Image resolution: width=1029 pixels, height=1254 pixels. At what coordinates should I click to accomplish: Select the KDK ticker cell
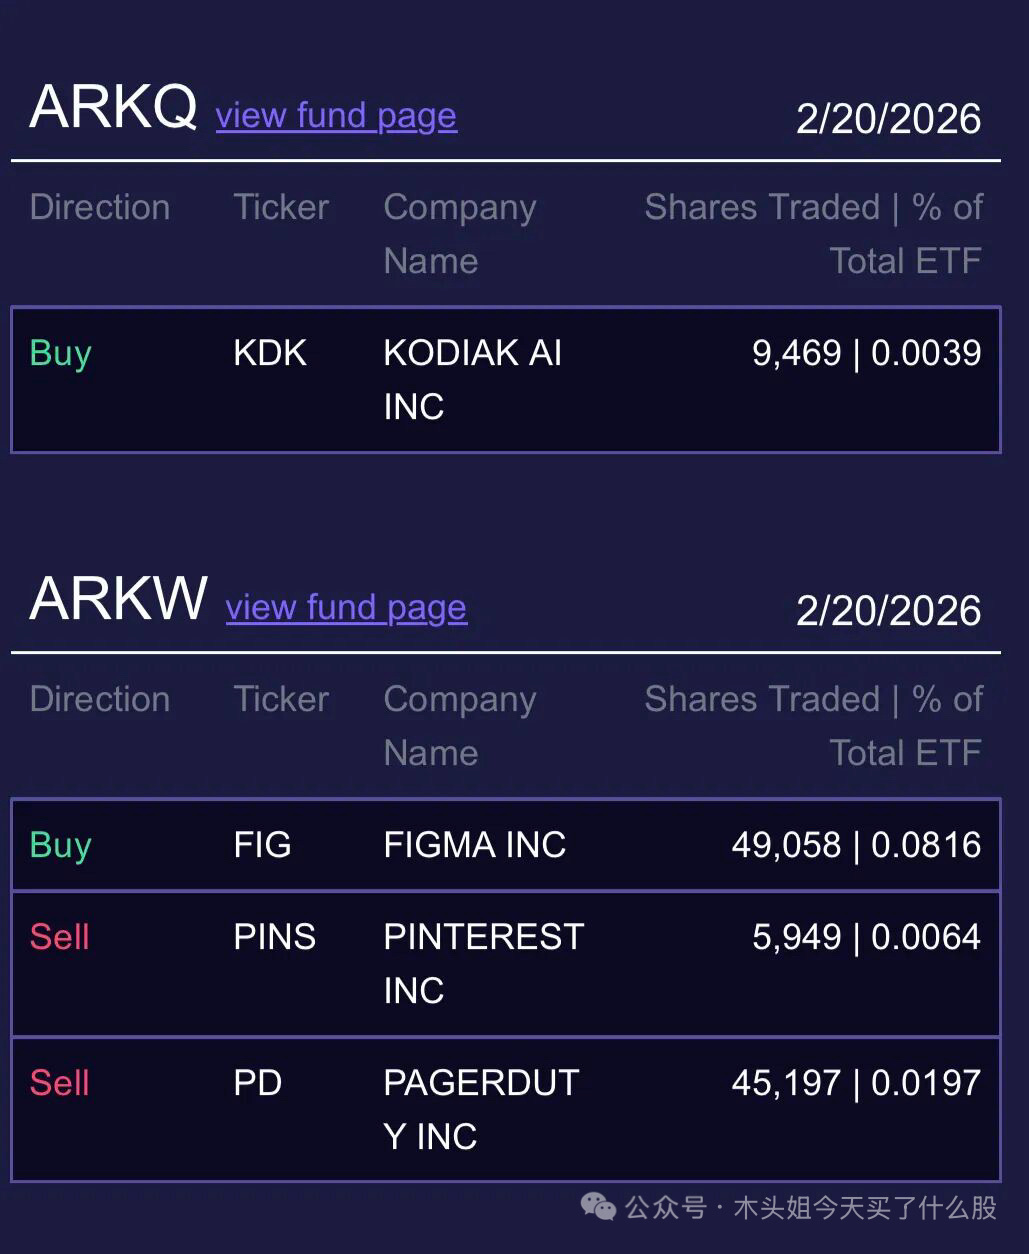pyautogui.click(x=269, y=353)
